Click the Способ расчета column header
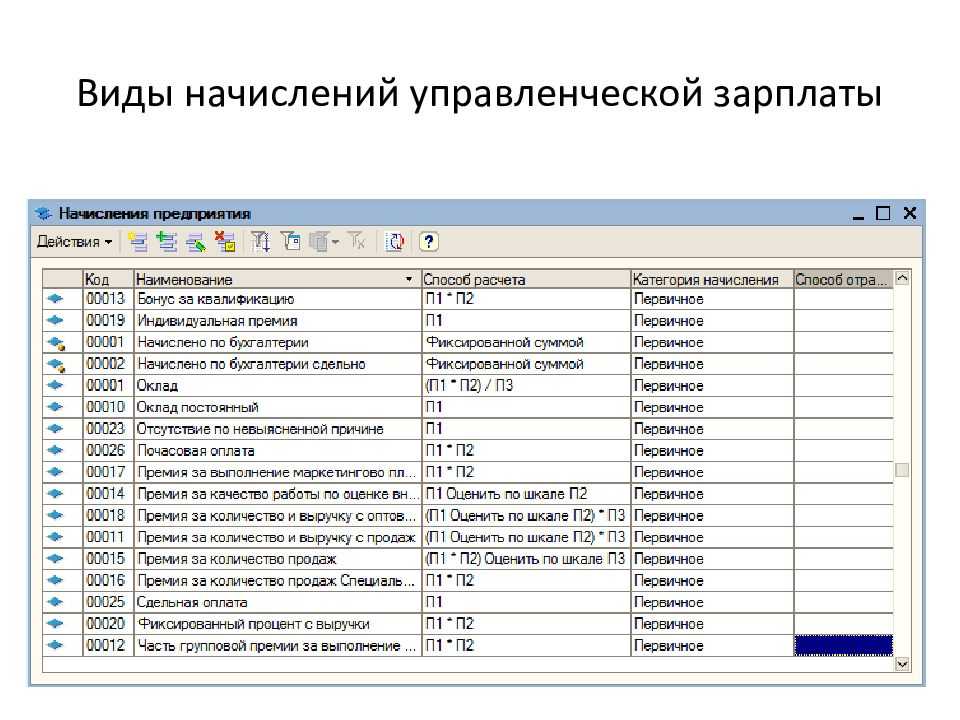 coord(526,279)
